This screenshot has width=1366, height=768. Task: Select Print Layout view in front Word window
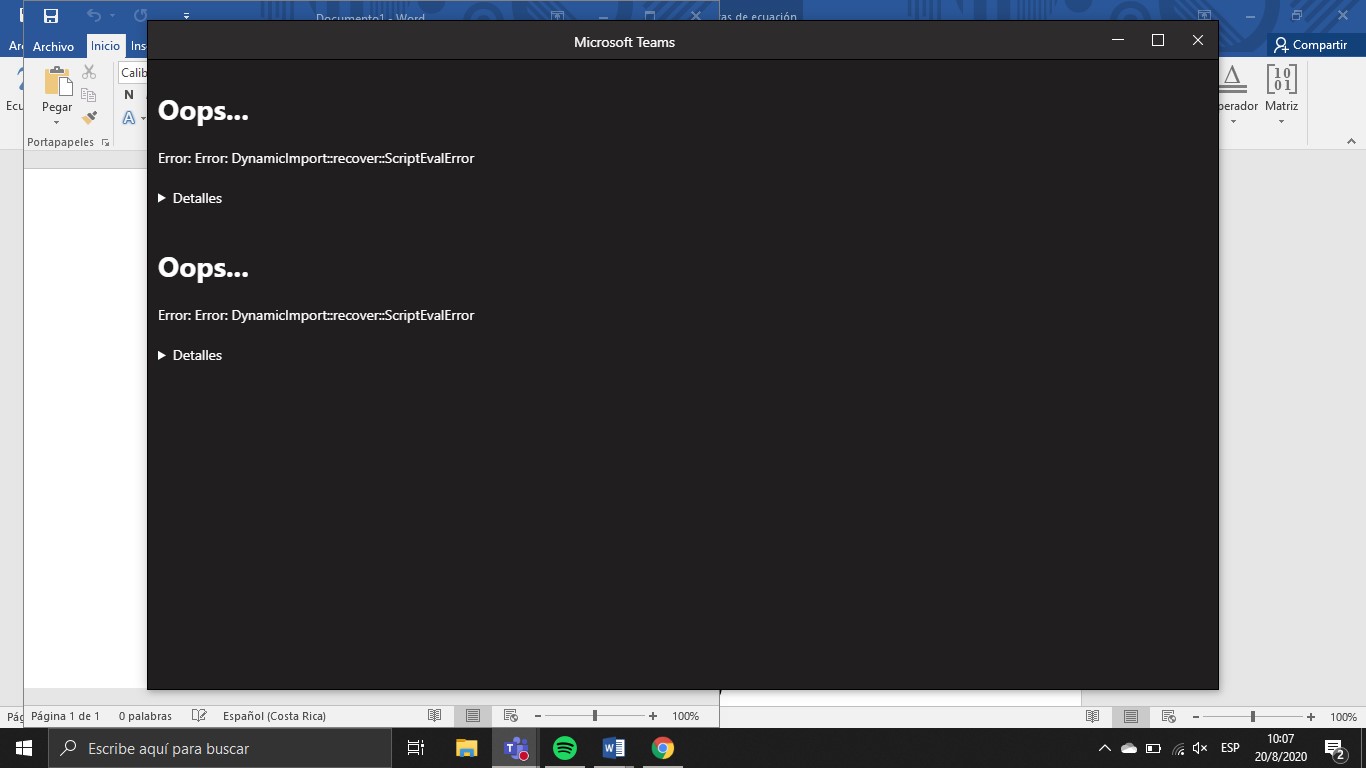tap(473, 716)
